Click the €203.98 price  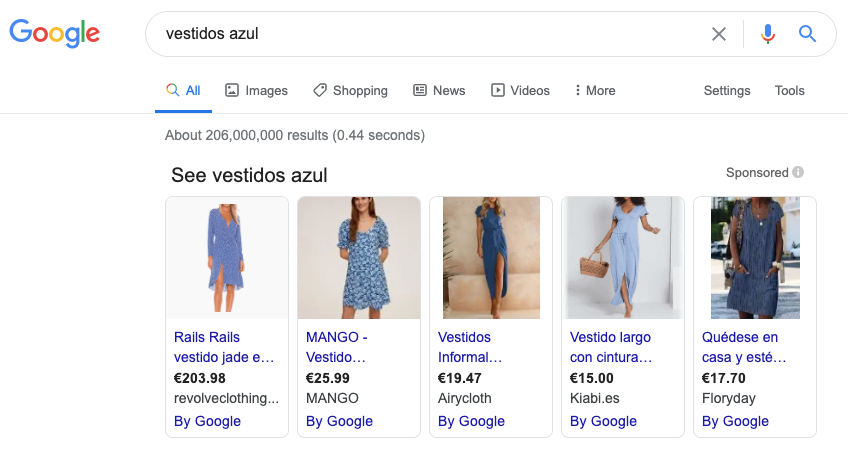(x=200, y=378)
